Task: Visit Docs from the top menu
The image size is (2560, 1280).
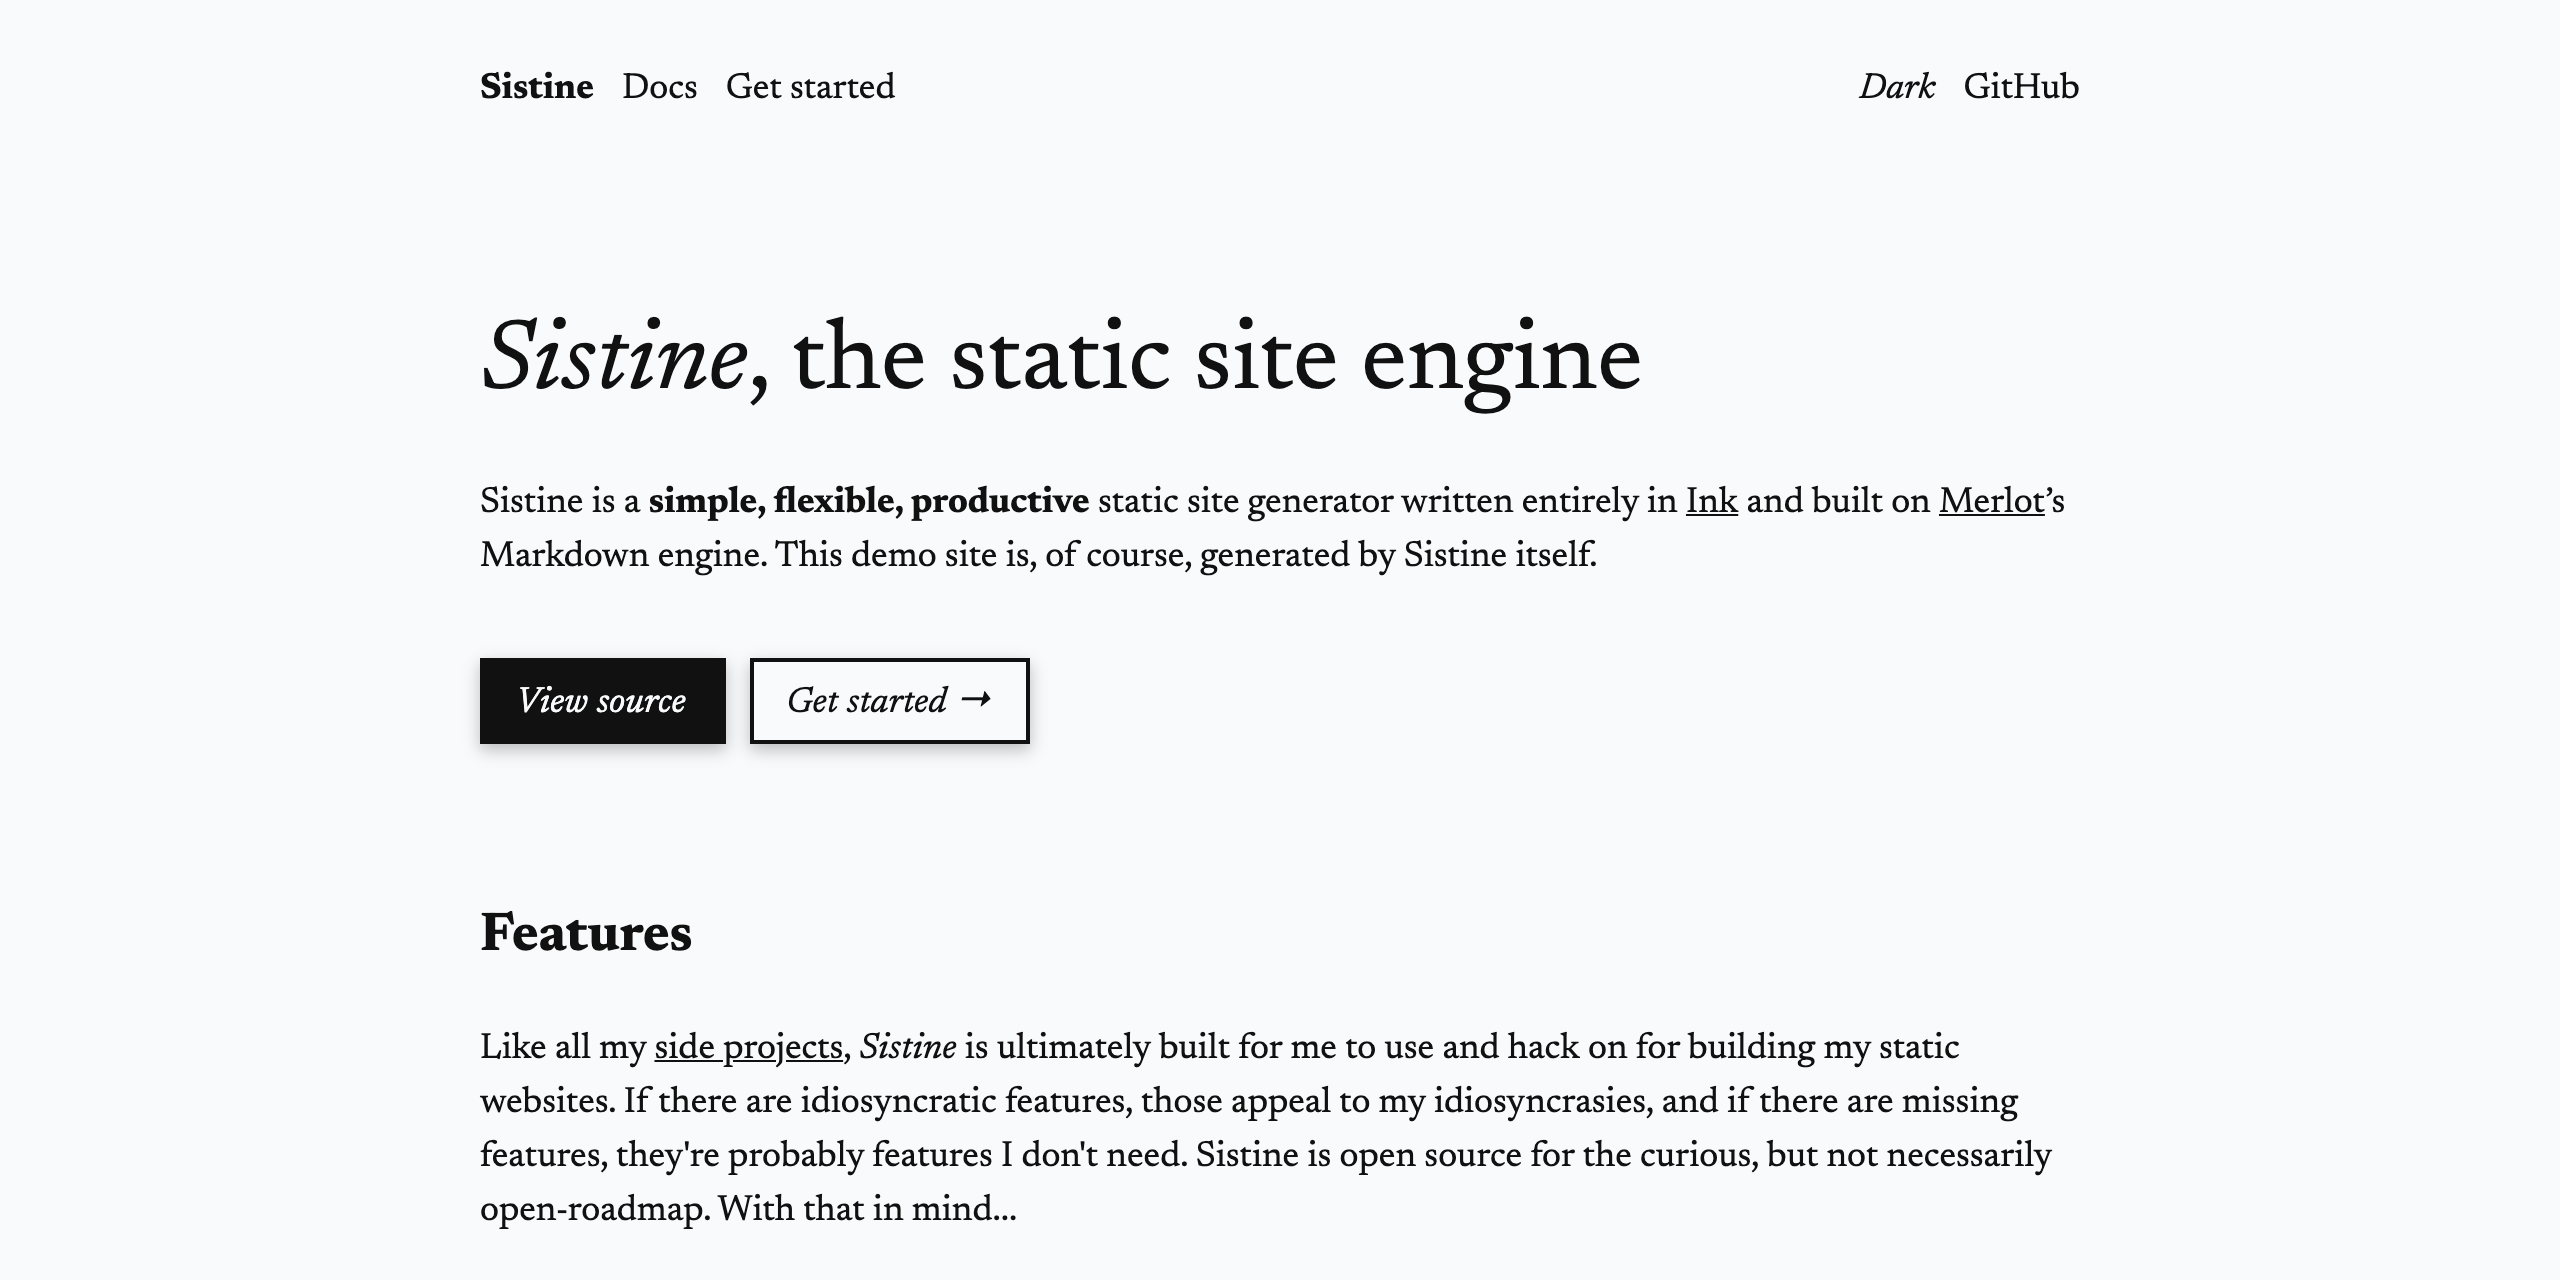Action: (657, 87)
